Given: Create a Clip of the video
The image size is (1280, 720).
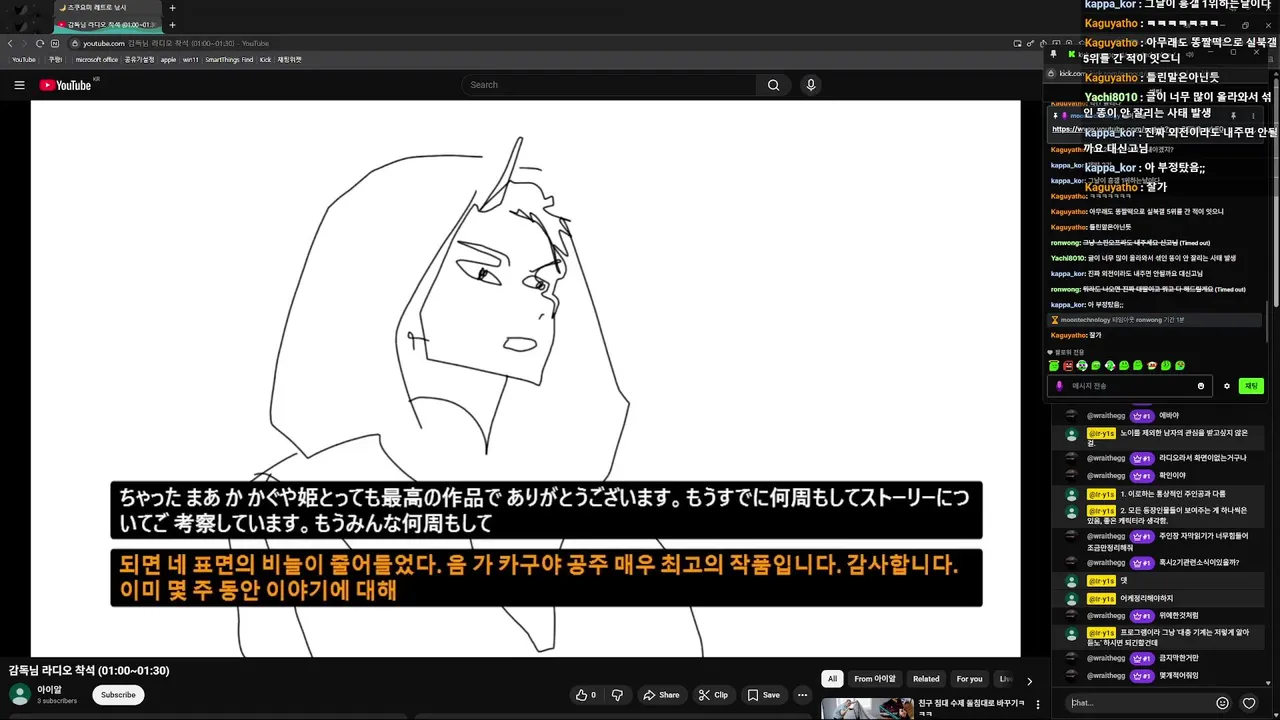Looking at the screenshot, I should click(713, 695).
